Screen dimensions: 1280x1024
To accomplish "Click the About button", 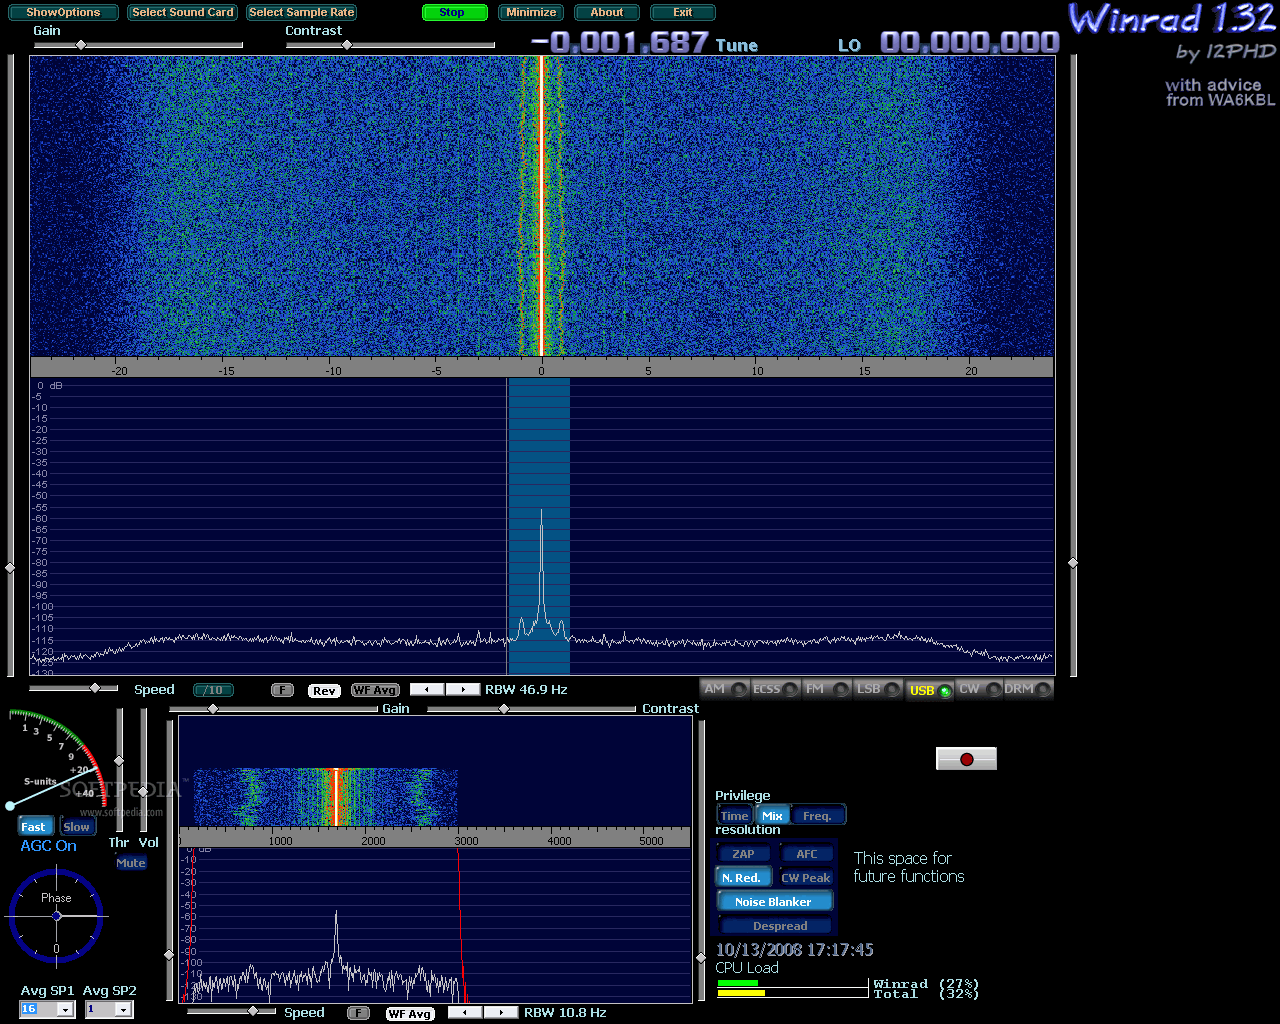I will point(607,12).
